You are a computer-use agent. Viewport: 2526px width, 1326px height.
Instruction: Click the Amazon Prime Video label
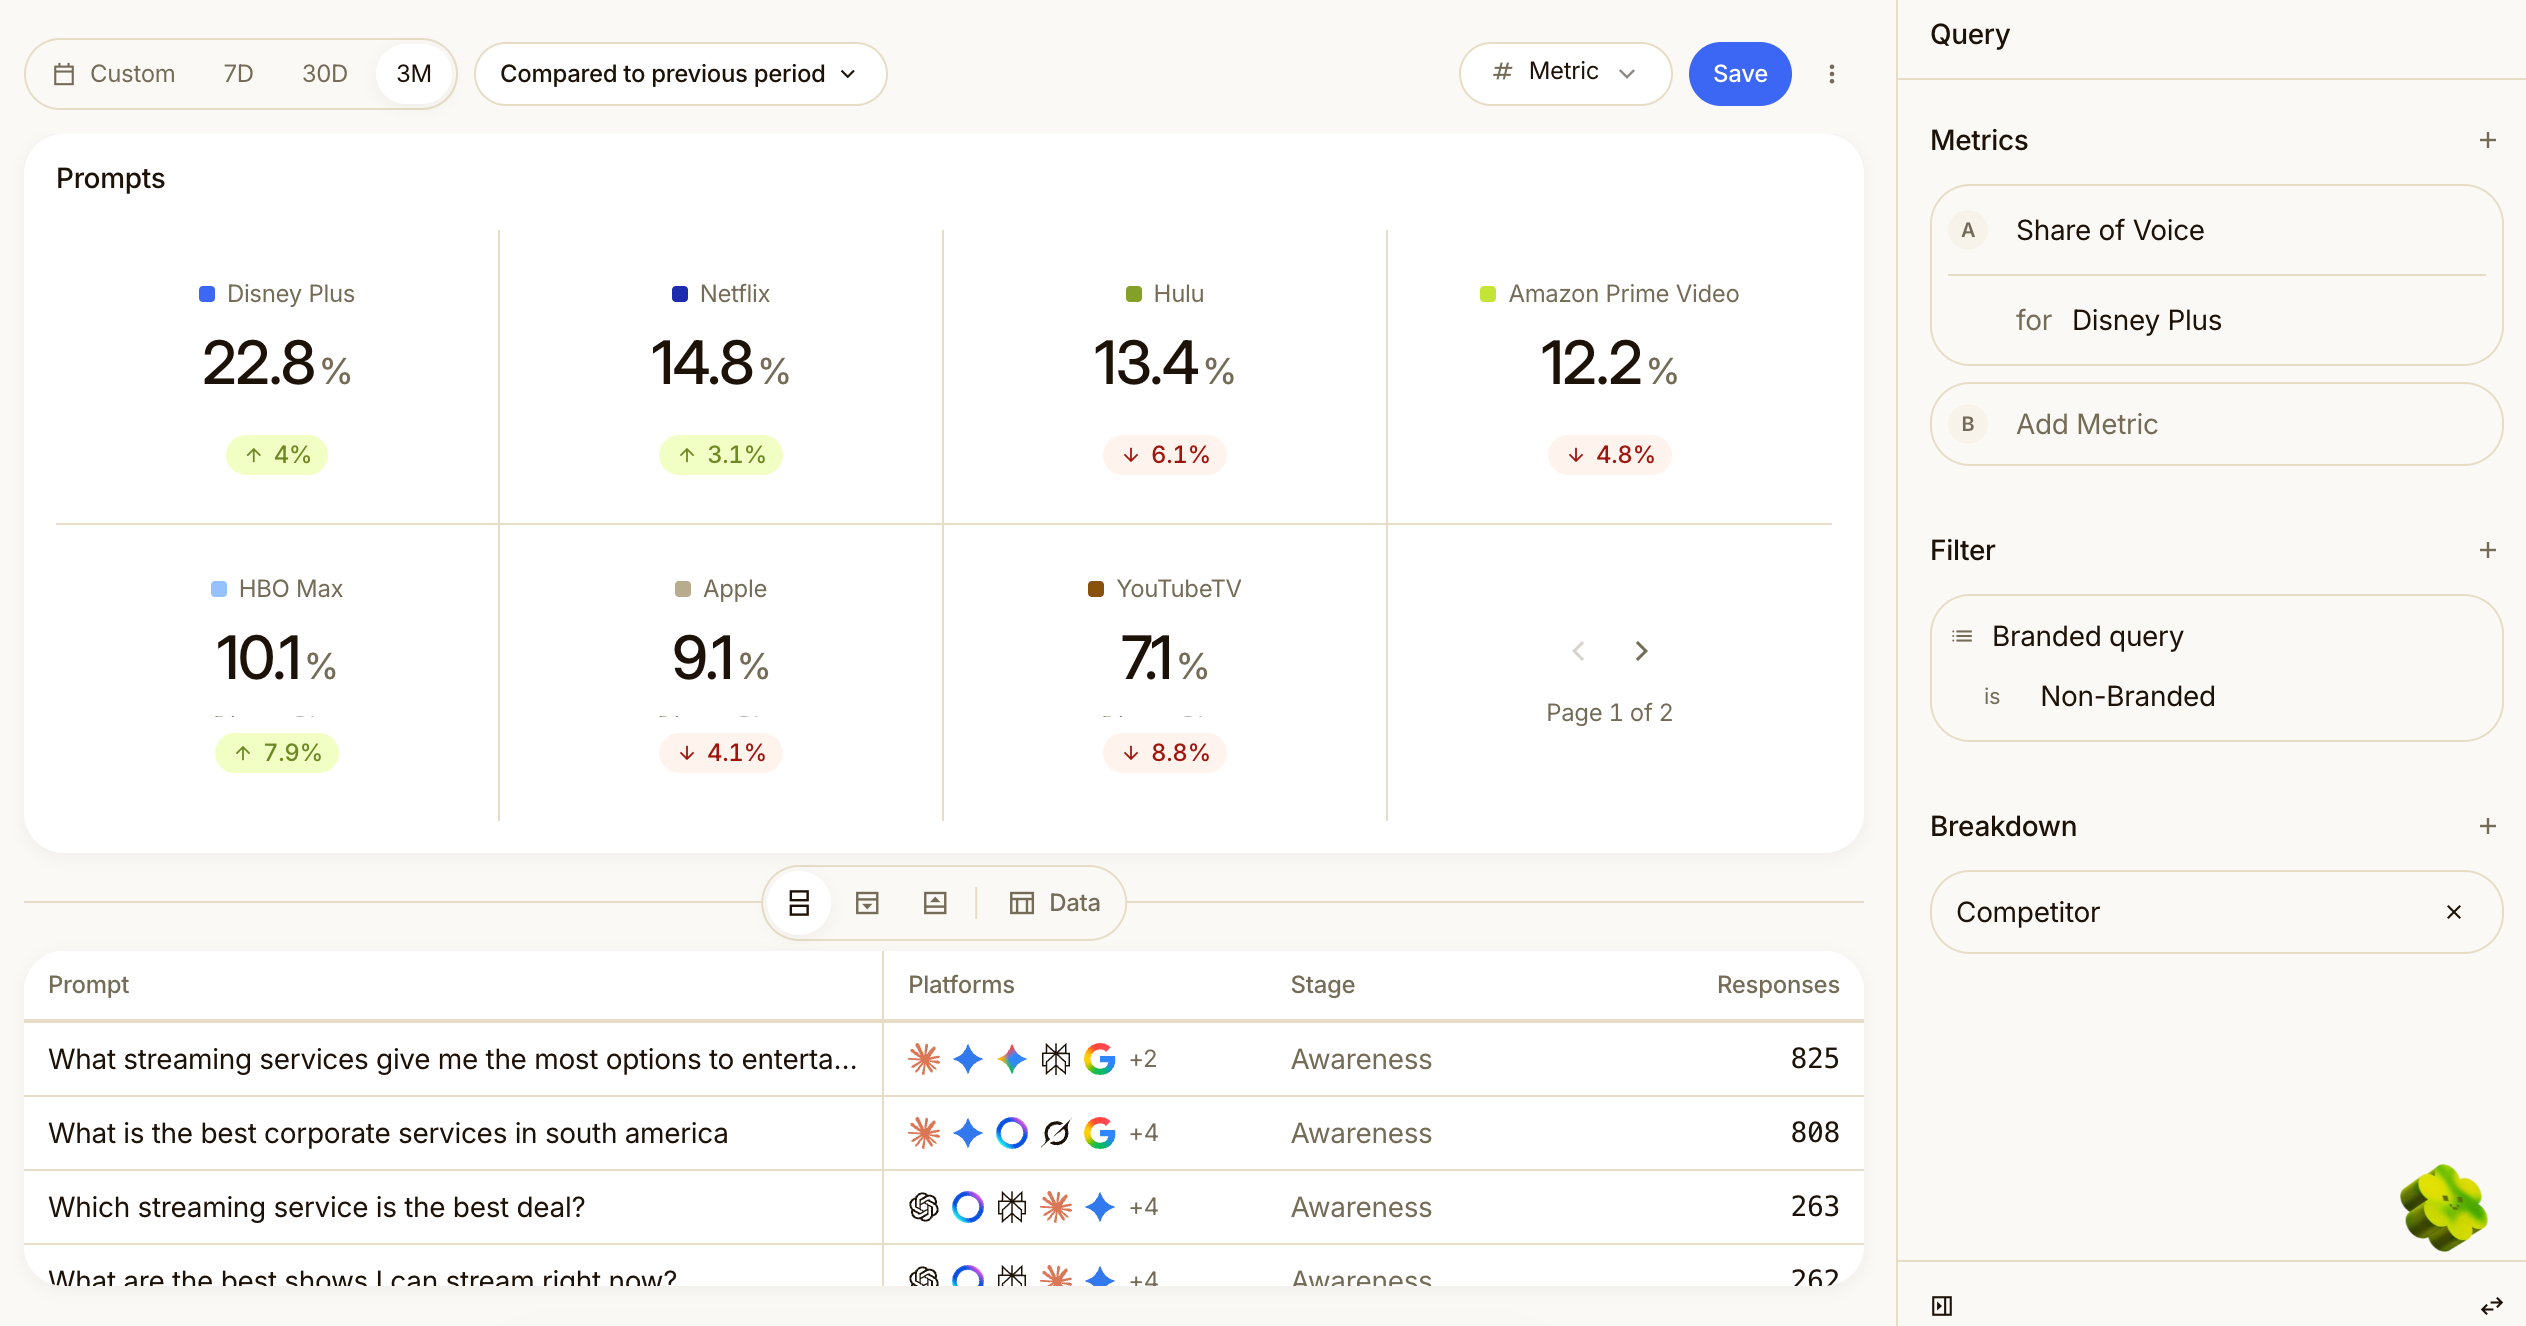click(x=1623, y=294)
